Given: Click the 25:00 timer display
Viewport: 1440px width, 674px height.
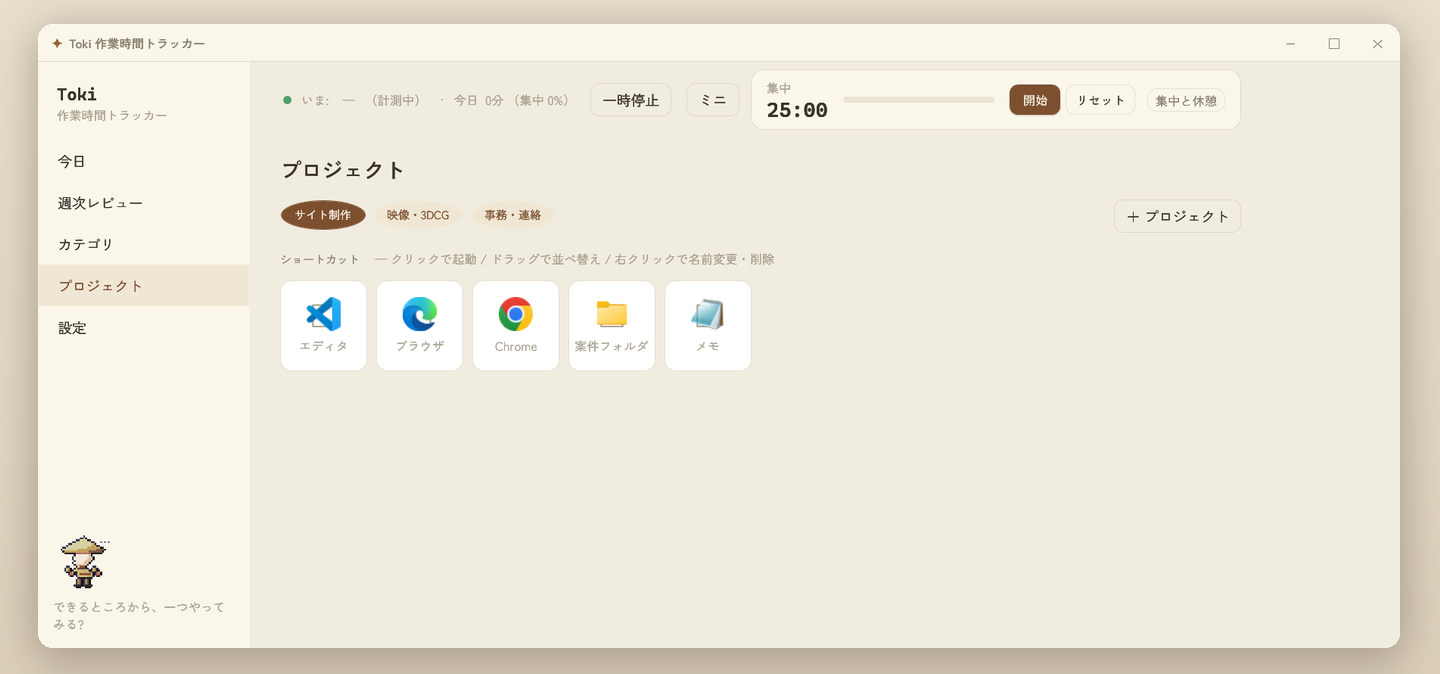Looking at the screenshot, I should click(797, 110).
